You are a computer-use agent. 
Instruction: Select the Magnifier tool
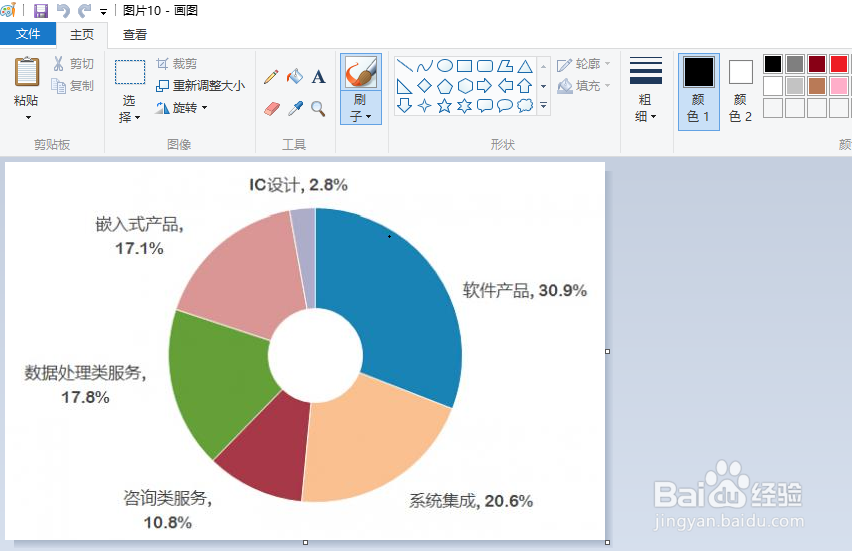pyautogui.click(x=318, y=109)
